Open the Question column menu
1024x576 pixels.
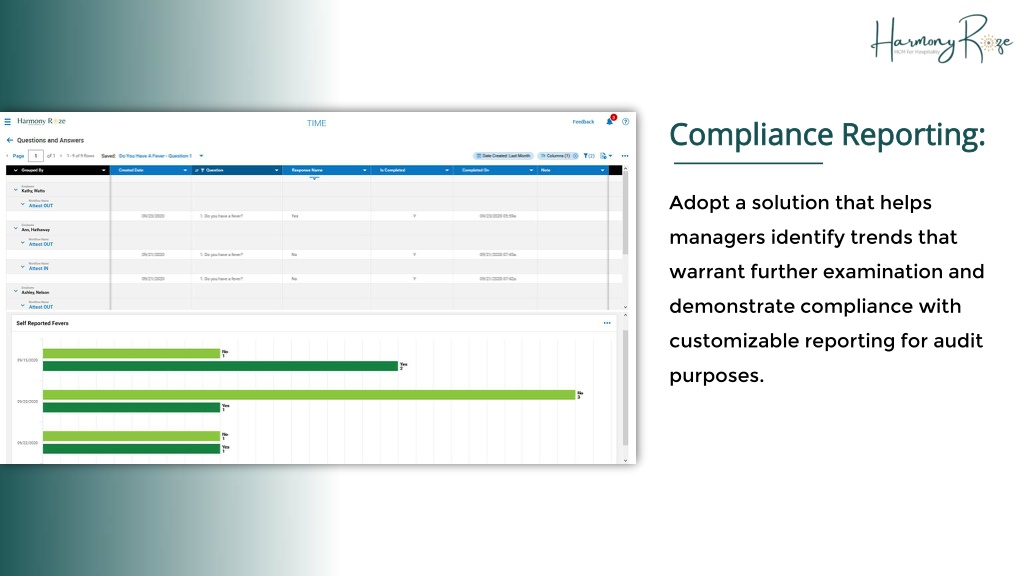[276, 170]
